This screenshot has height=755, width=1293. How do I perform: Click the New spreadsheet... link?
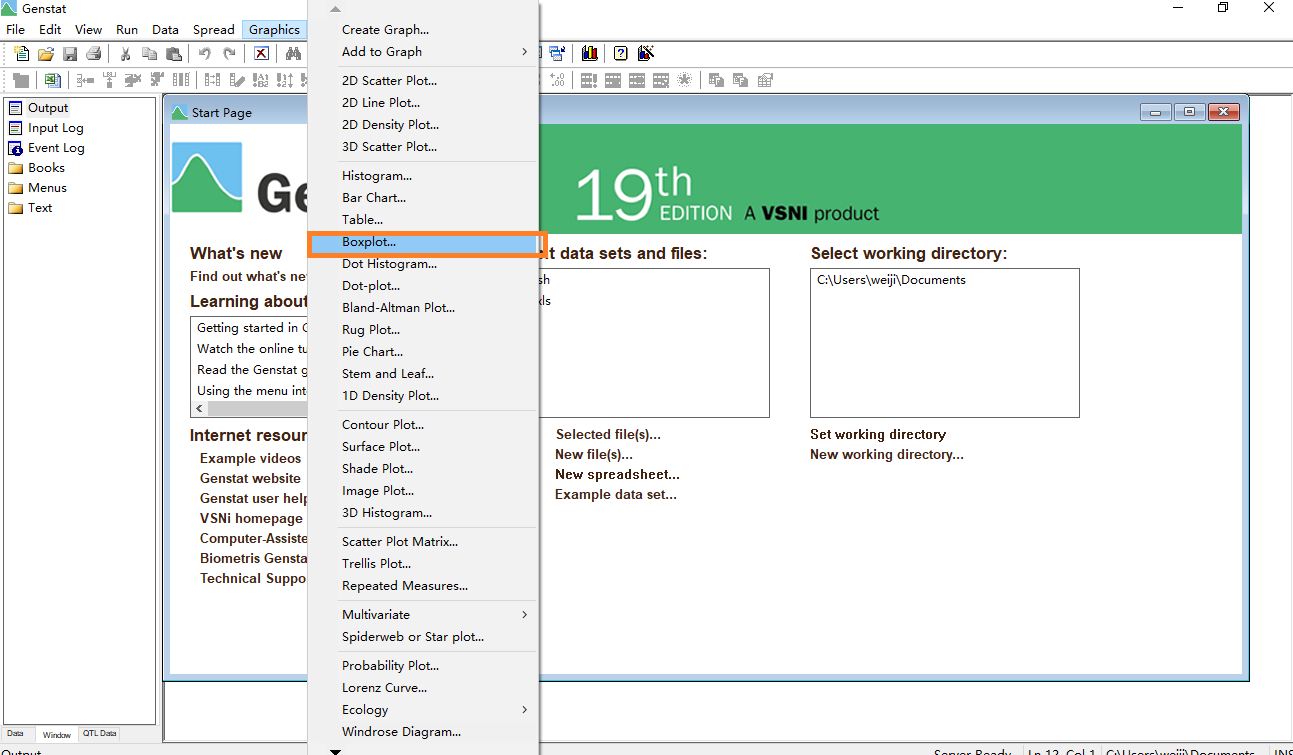(x=617, y=475)
